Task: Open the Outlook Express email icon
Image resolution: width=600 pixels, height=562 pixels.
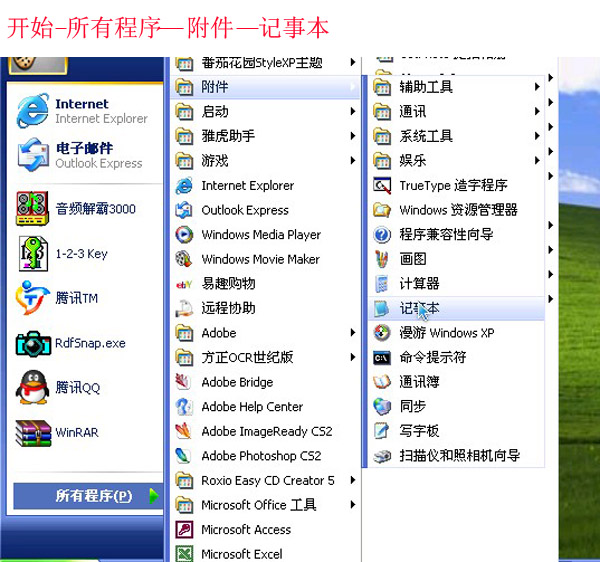Action: pyautogui.click(x=33, y=155)
